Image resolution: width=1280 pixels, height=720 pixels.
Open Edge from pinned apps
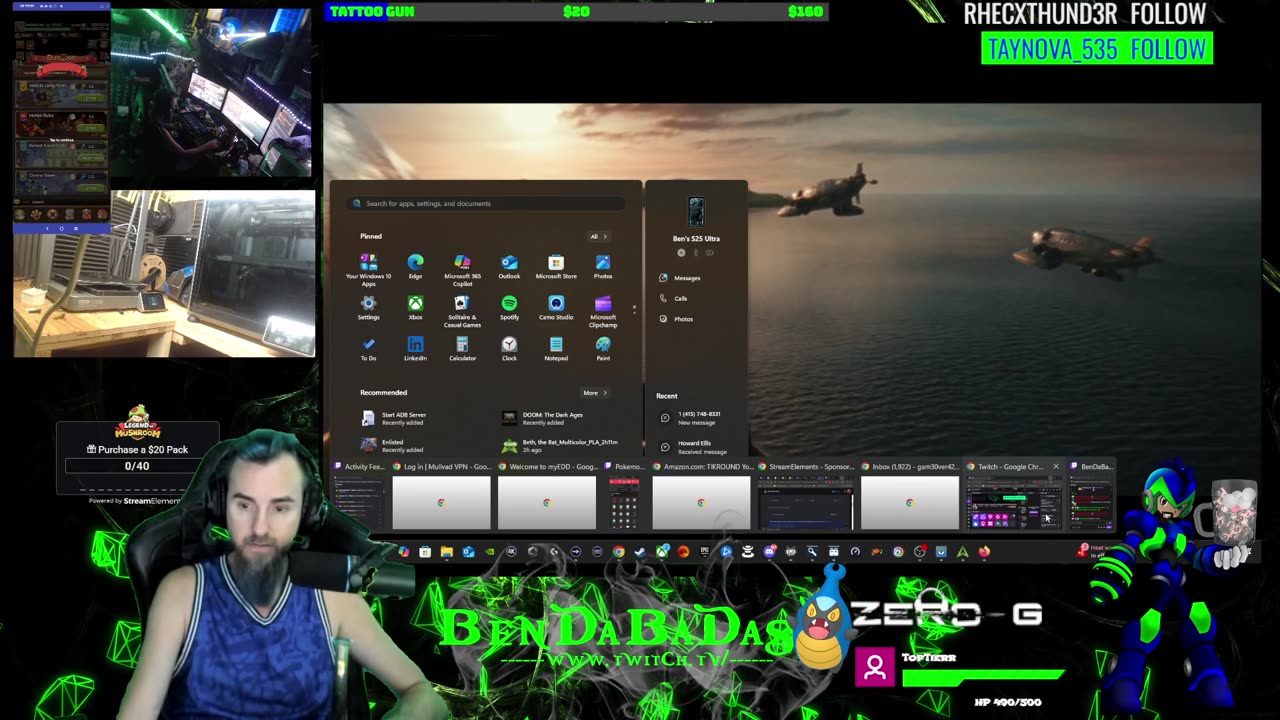(415, 267)
